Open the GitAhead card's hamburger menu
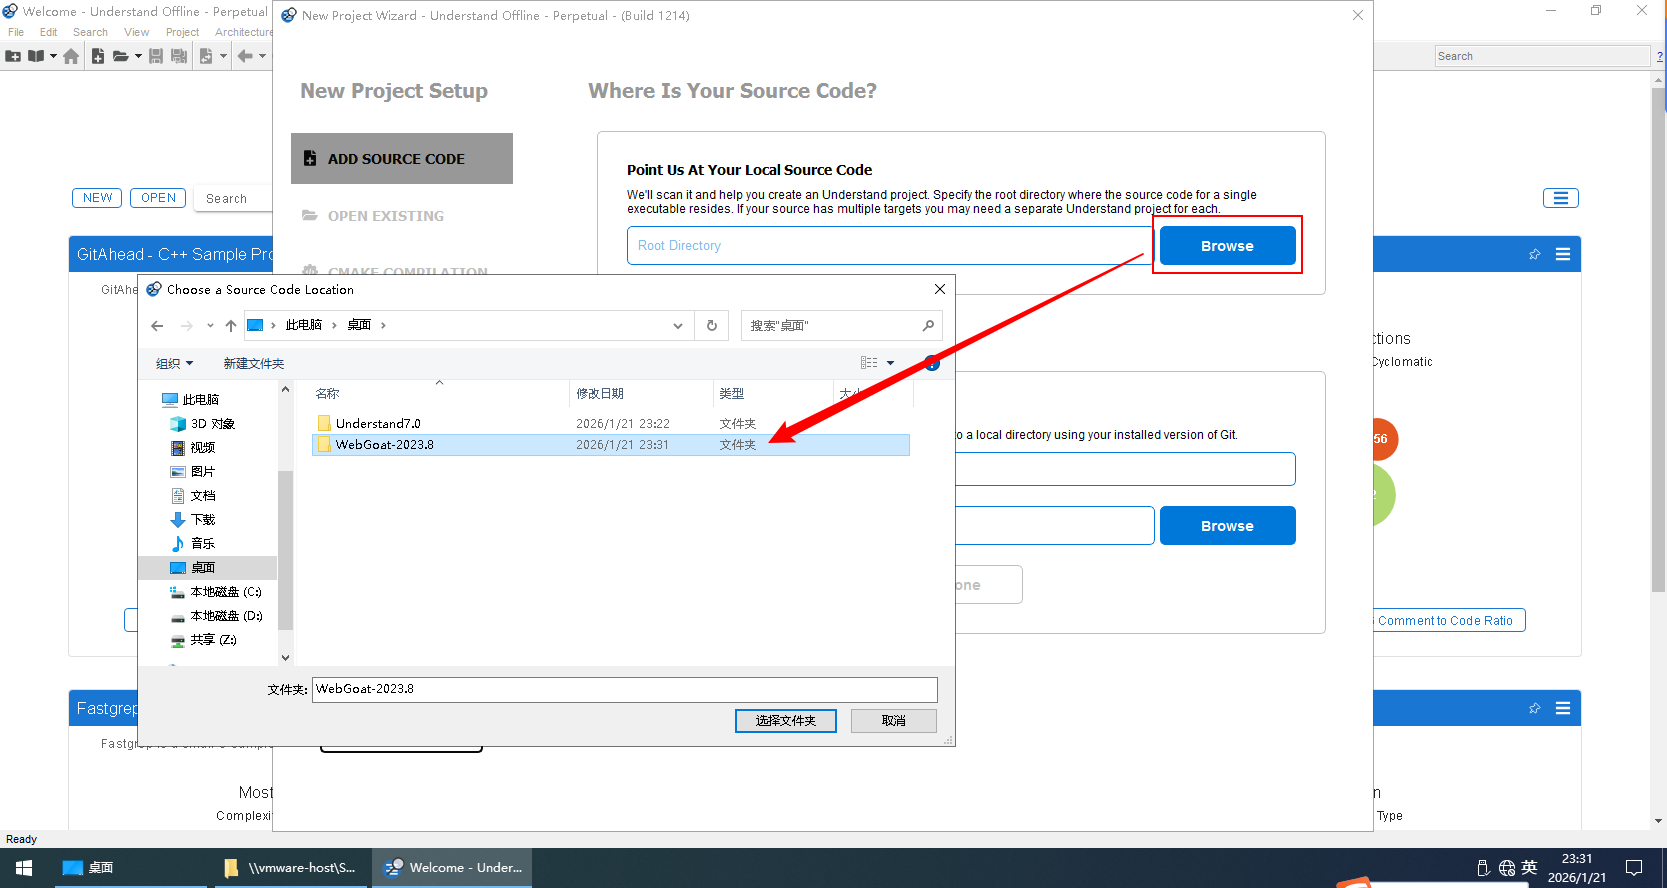This screenshot has height=888, width=1667. [1563, 255]
